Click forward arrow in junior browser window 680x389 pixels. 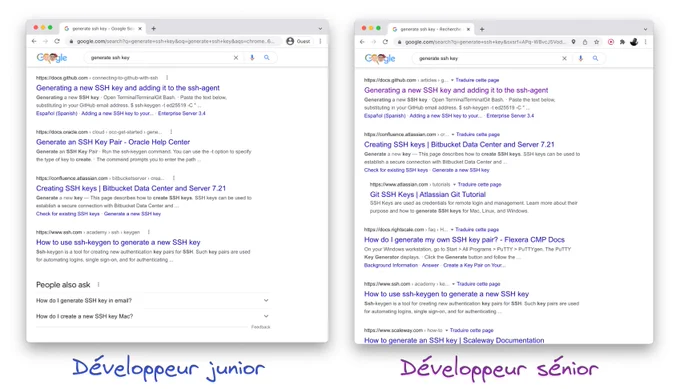pyautogui.click(x=45, y=41)
